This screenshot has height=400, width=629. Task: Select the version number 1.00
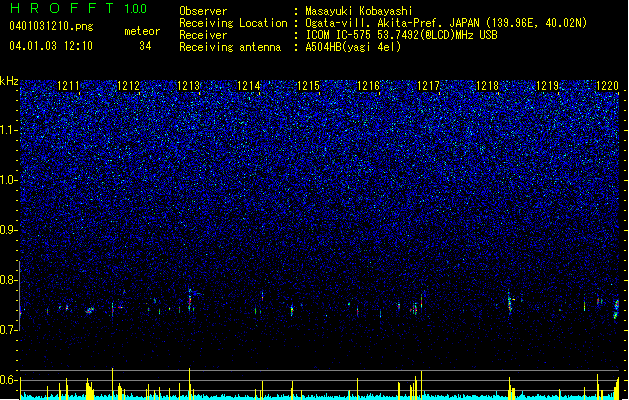pyautogui.click(x=136, y=8)
